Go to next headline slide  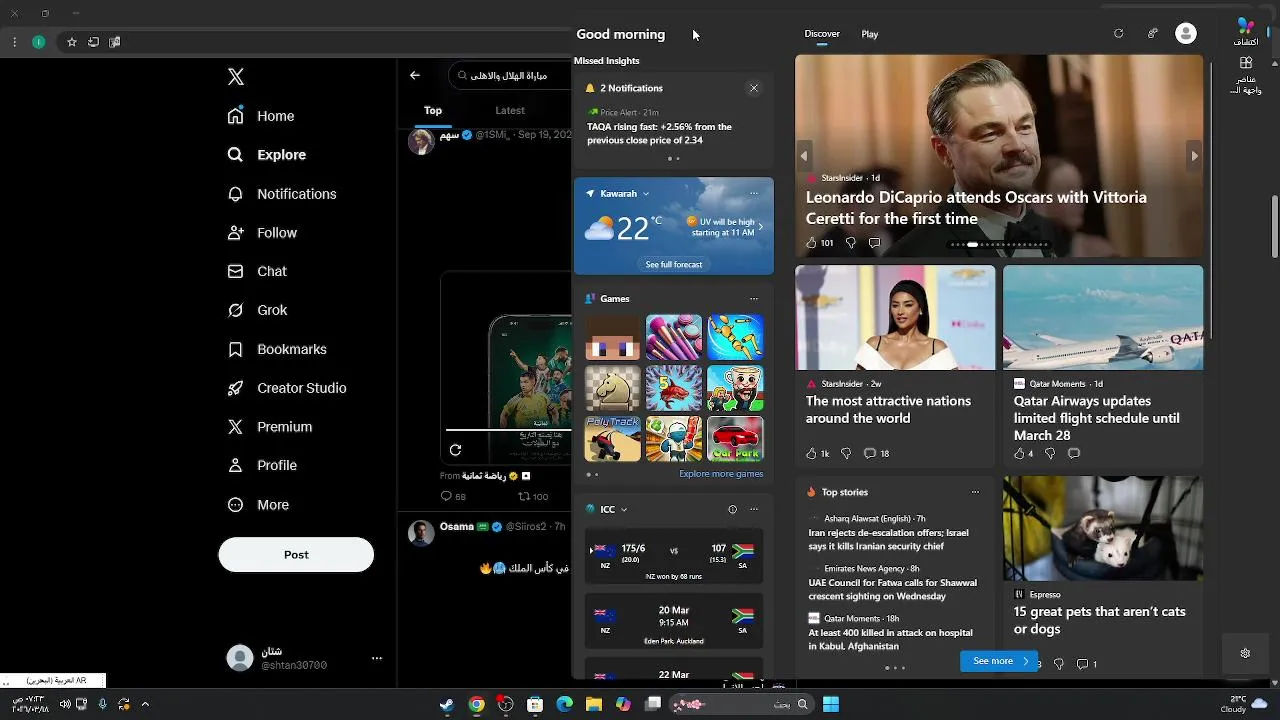[x=1194, y=156]
